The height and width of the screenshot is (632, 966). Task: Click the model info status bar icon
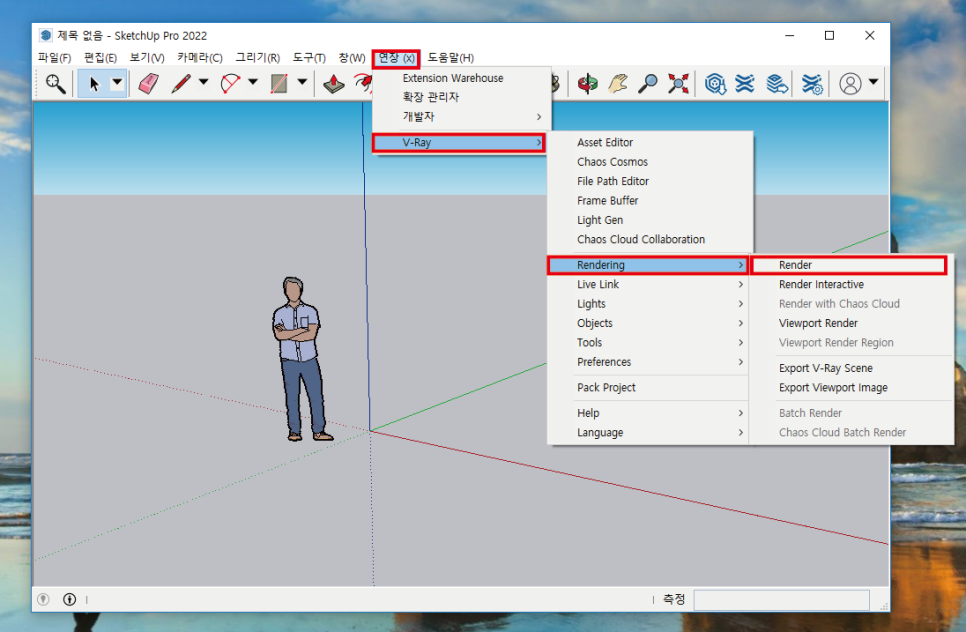(70, 599)
